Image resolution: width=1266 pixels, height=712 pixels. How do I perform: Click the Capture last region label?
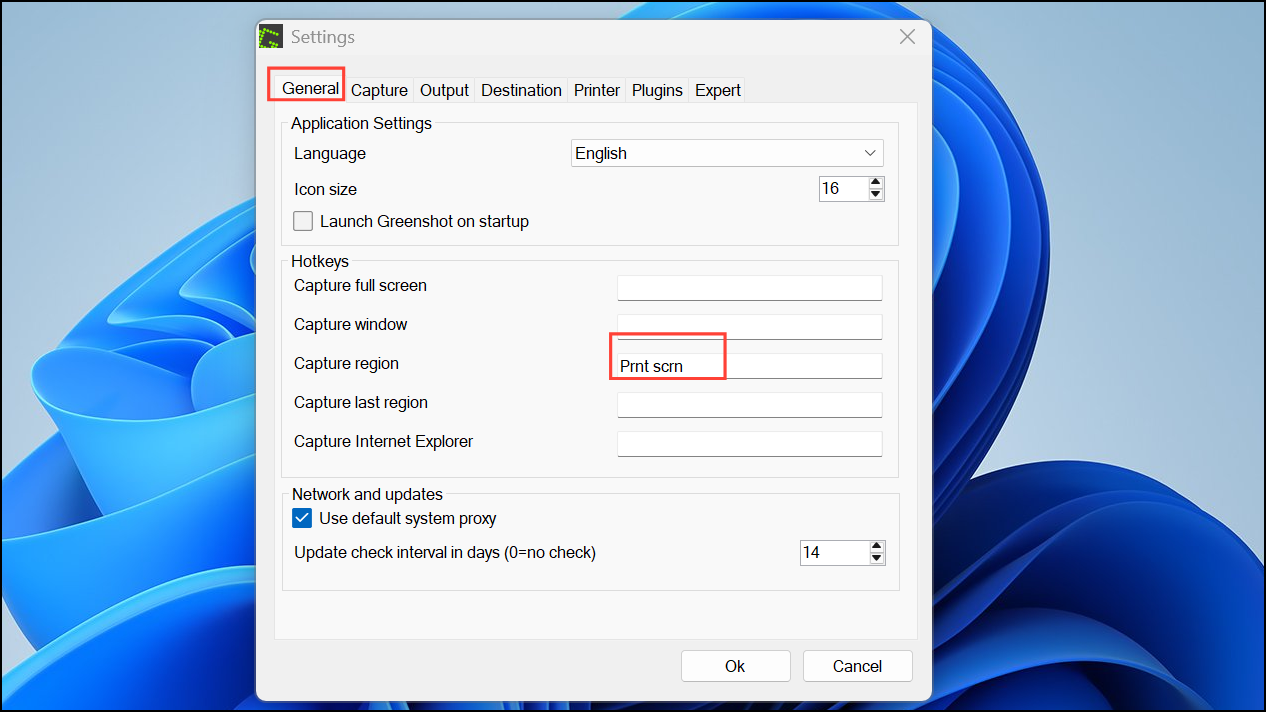point(361,402)
